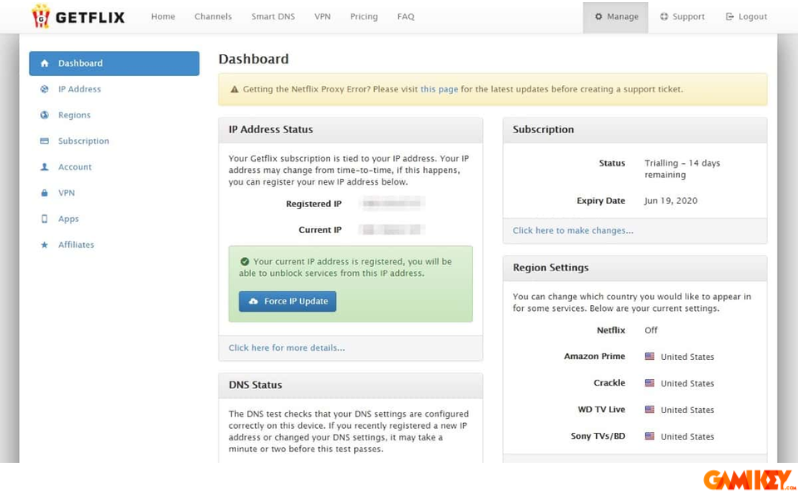This screenshot has width=800, height=500.
Task: Click the IP Address globe icon
Action: [44, 89]
